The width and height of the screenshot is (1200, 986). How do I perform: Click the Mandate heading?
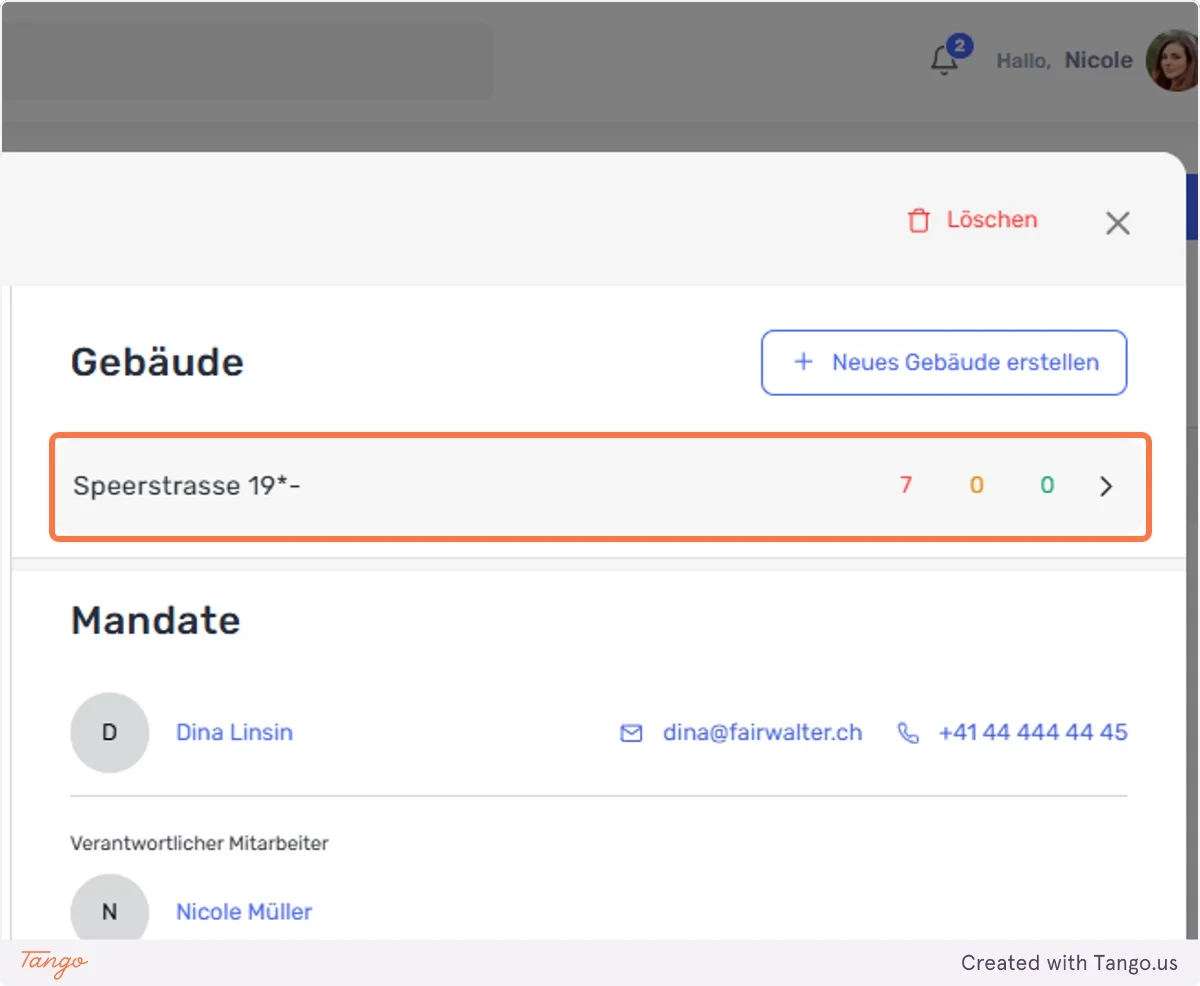pos(156,621)
